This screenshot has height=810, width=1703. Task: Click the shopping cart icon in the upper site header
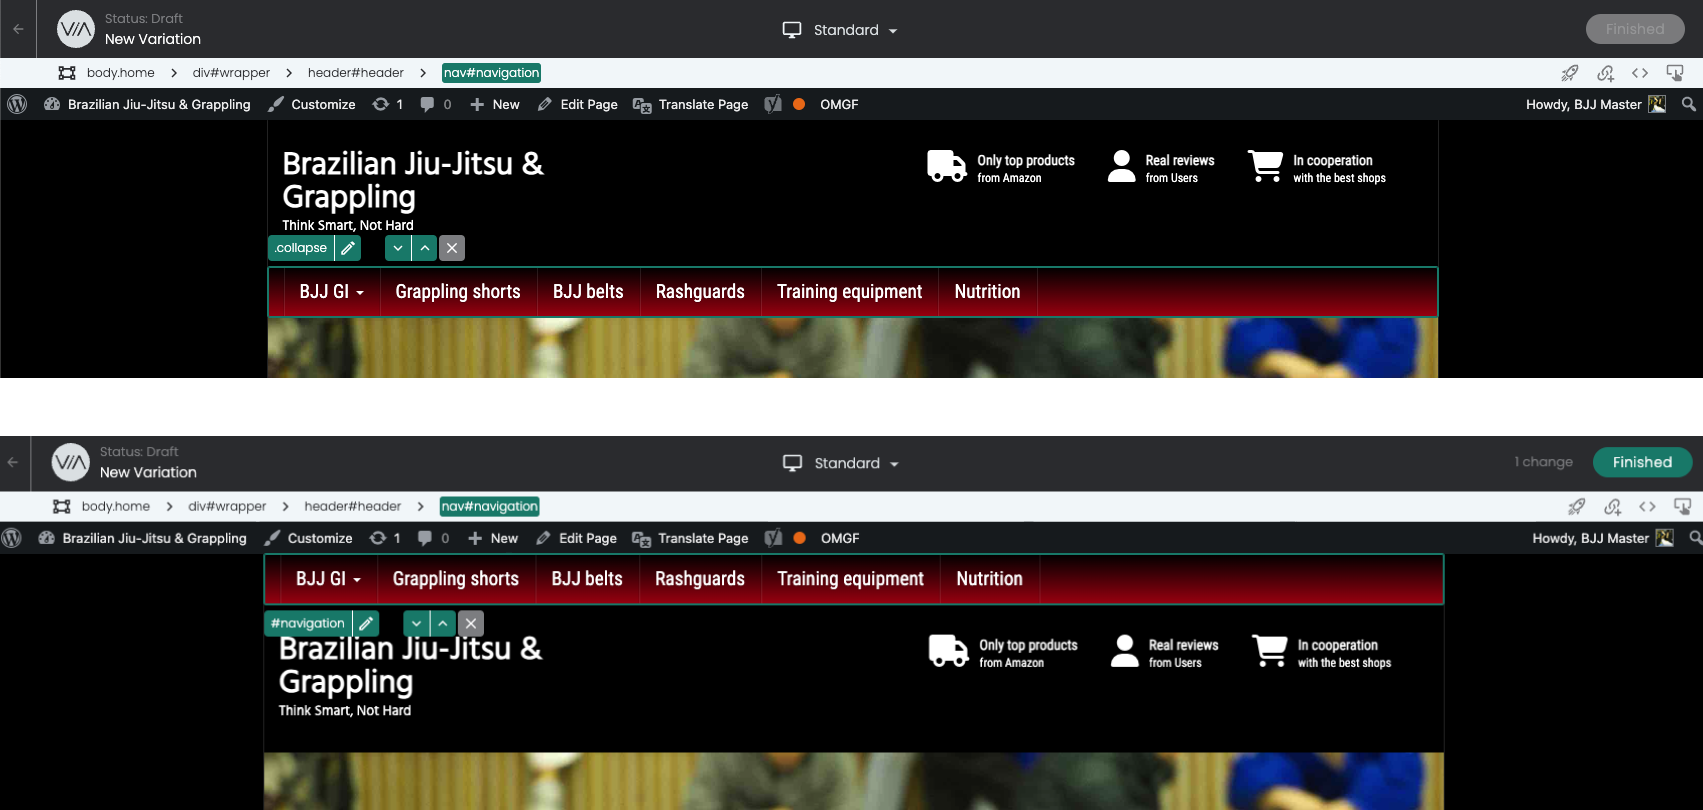(1265, 166)
